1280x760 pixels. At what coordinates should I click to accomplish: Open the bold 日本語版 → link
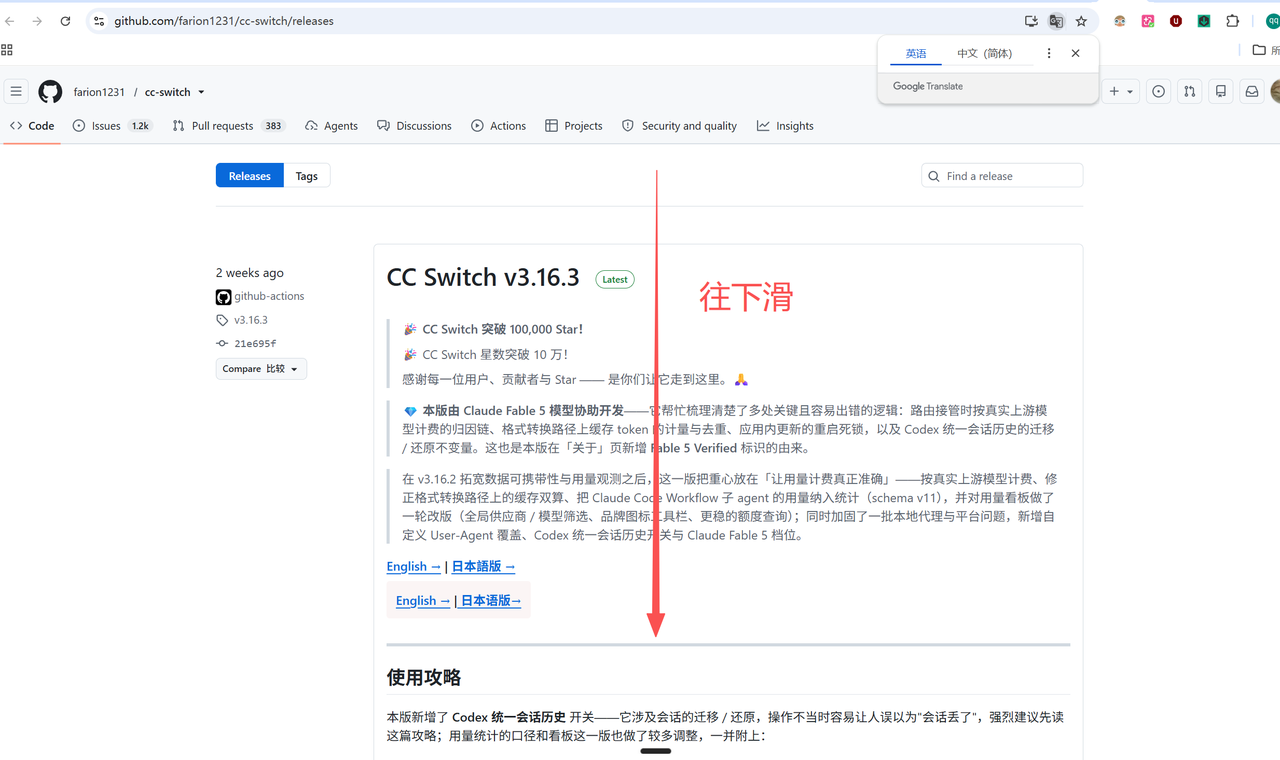point(484,566)
